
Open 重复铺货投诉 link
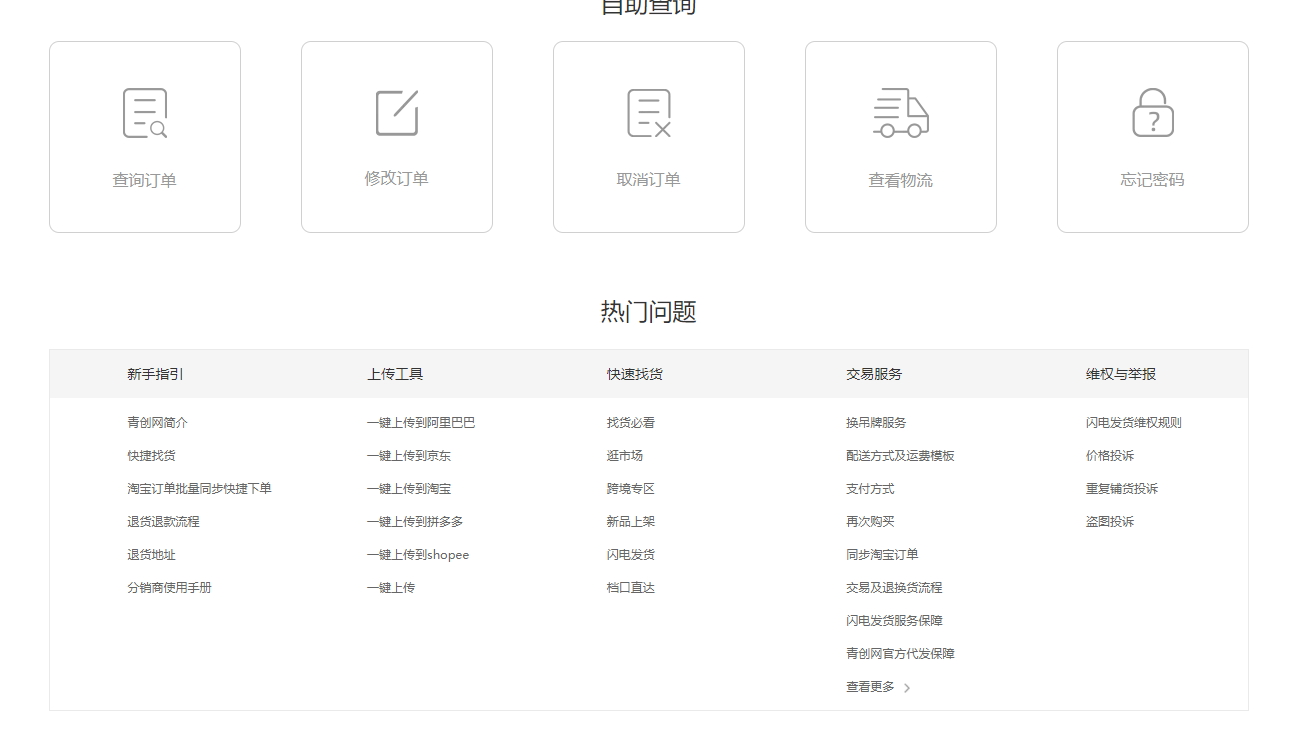point(1122,489)
